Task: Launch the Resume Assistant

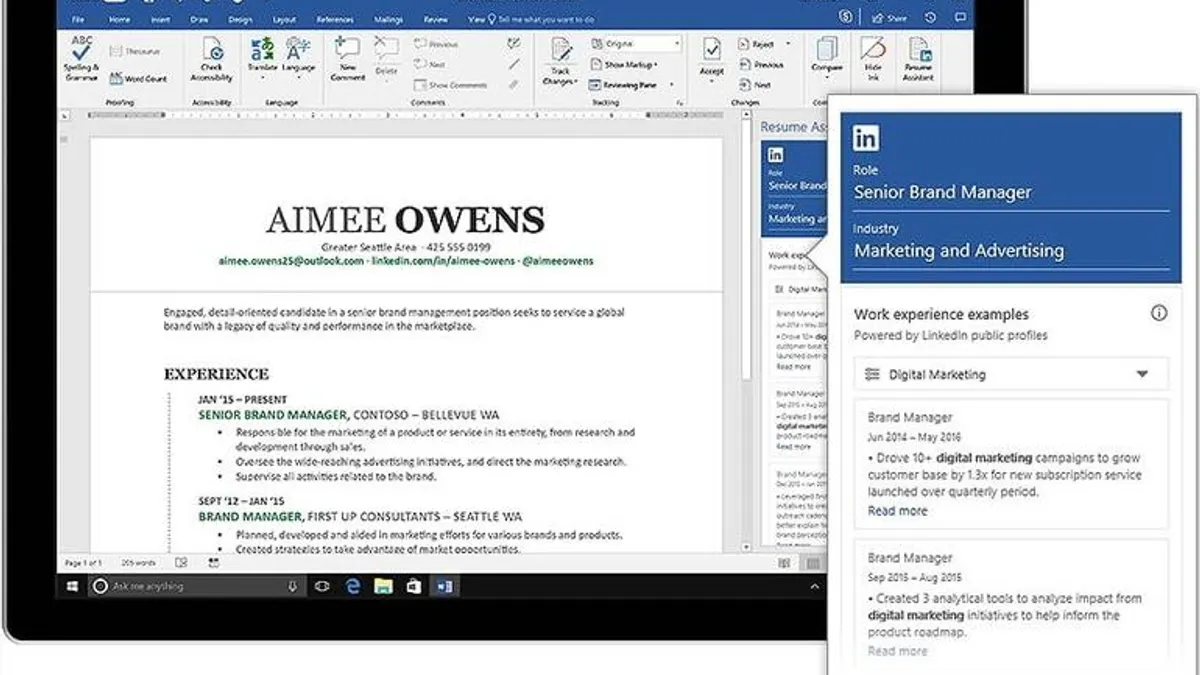Action: [918, 60]
